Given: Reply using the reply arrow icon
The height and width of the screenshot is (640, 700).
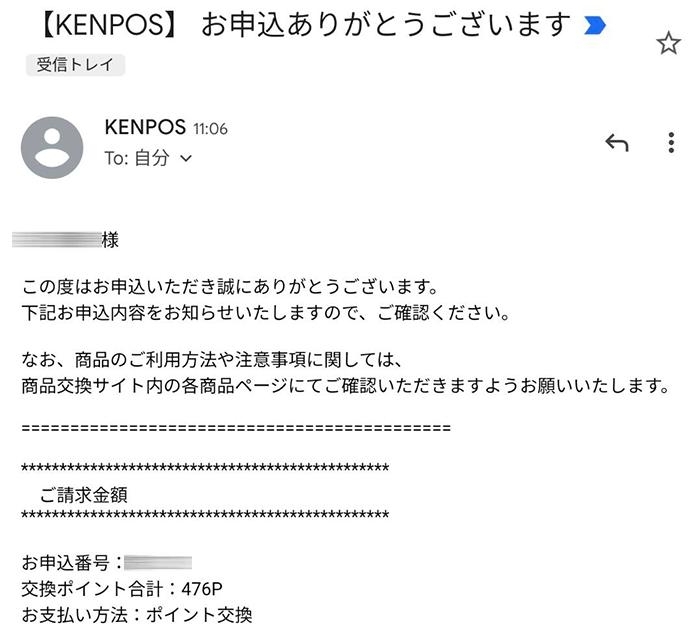Looking at the screenshot, I should coord(617,143).
